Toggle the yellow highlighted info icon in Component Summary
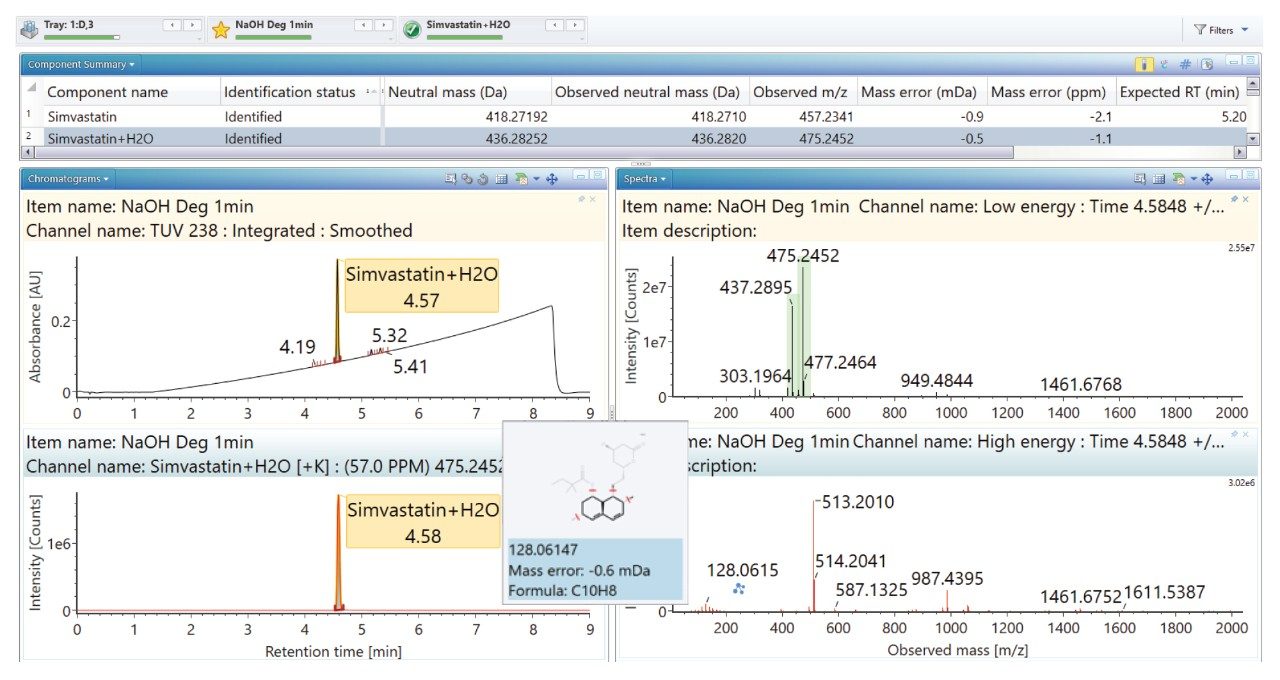Screen dimensions: 1280x680 pos(1145,64)
